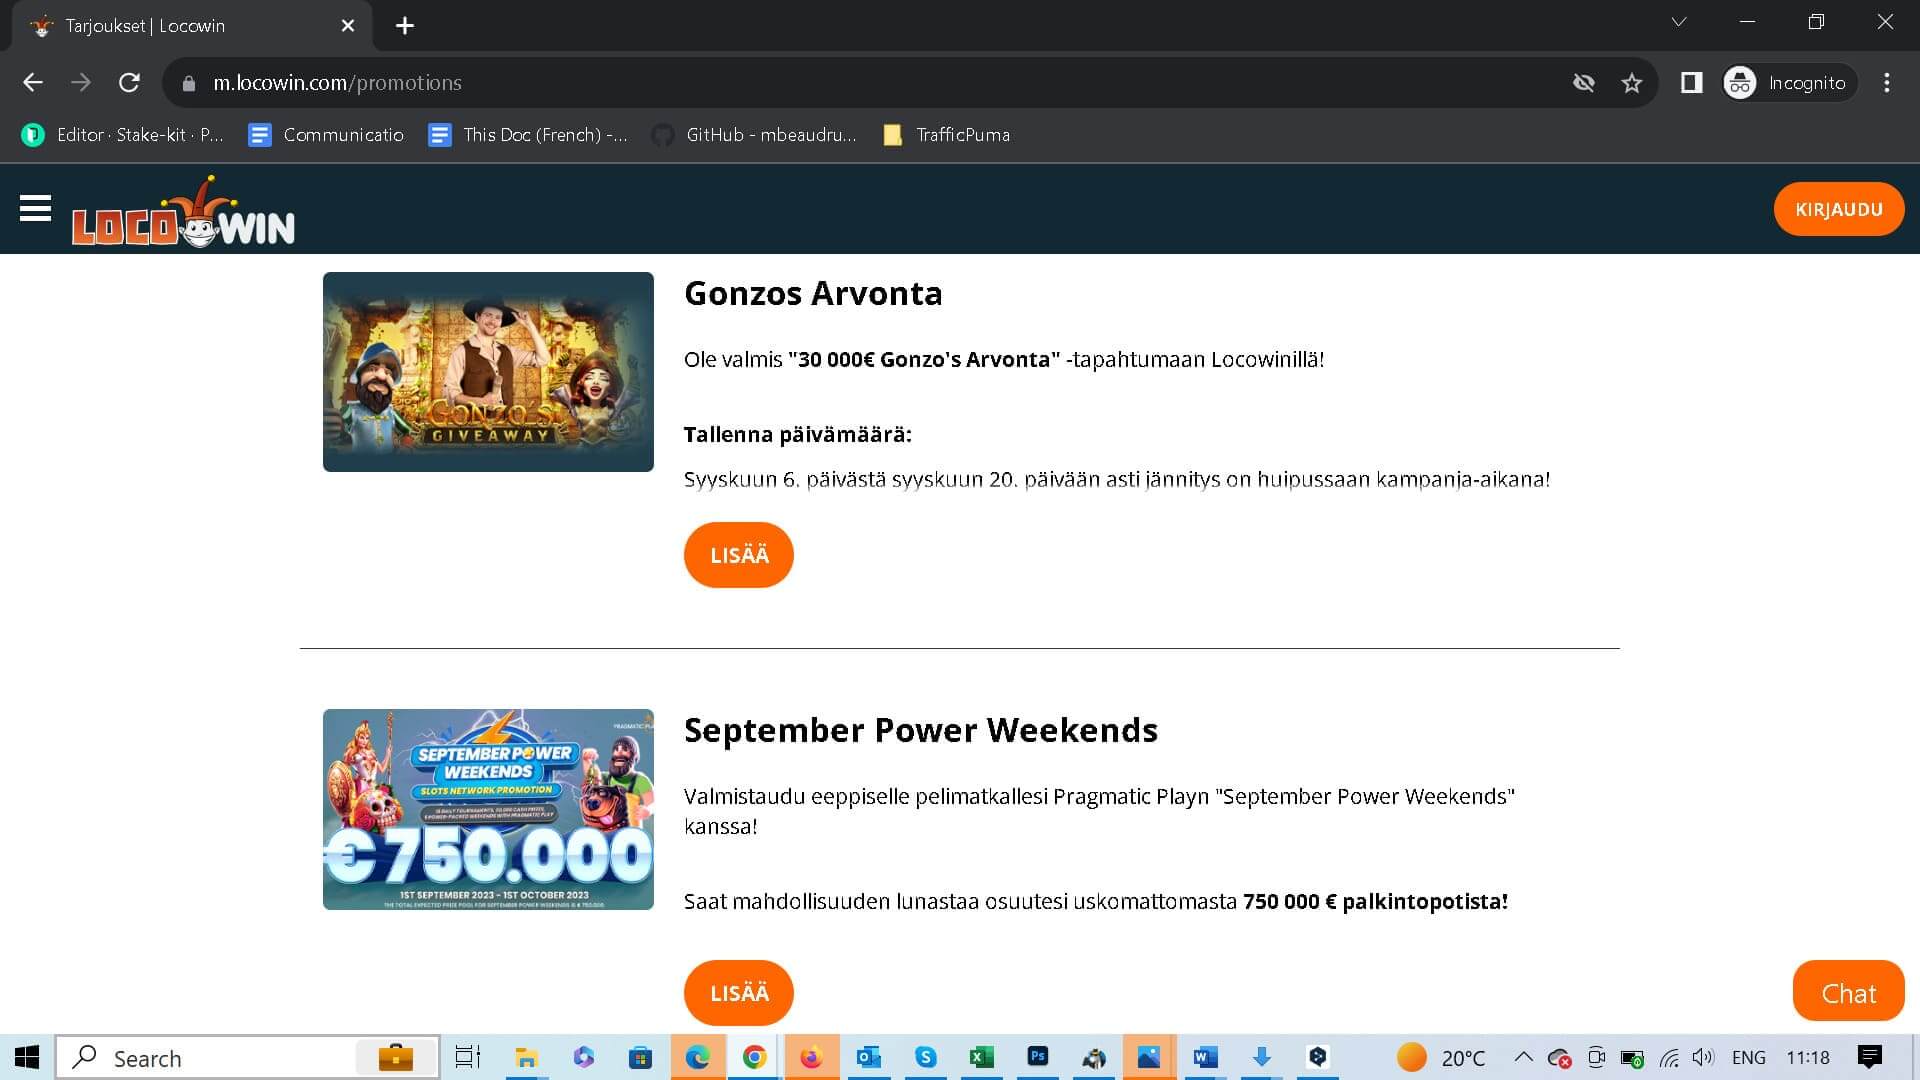The image size is (1920, 1080).
Task: Open the Windows Start menu
Action: click(27, 1057)
